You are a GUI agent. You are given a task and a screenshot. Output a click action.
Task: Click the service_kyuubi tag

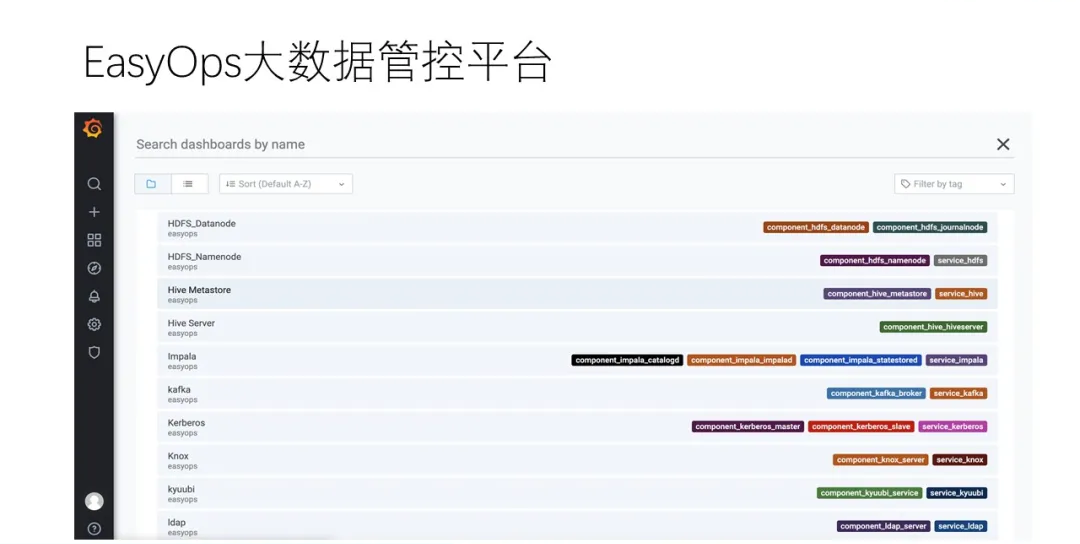(957, 493)
